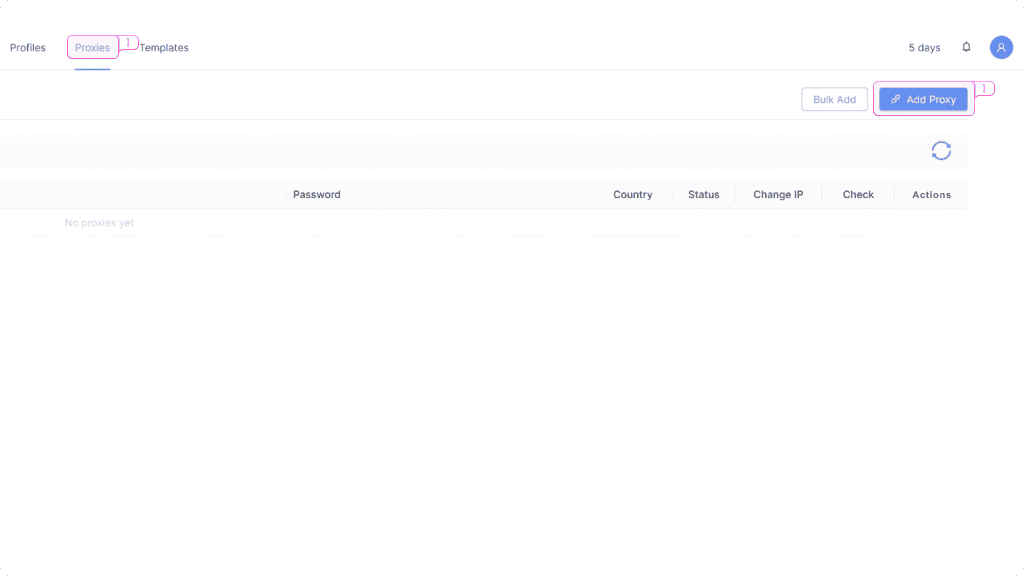Click the Actions column header

(931, 194)
